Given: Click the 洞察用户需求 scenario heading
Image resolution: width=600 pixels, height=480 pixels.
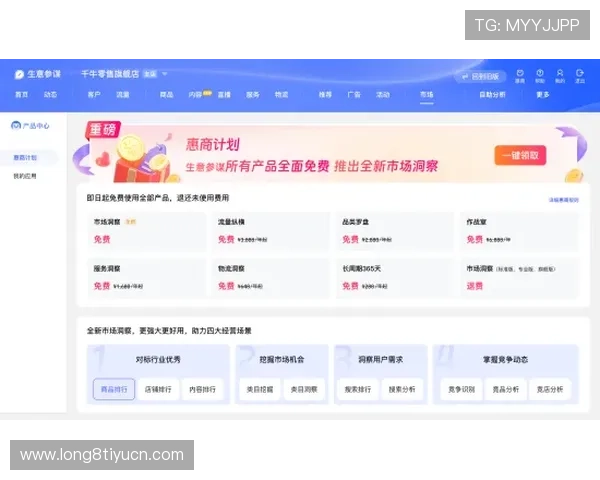Looking at the screenshot, I should pos(380,359).
